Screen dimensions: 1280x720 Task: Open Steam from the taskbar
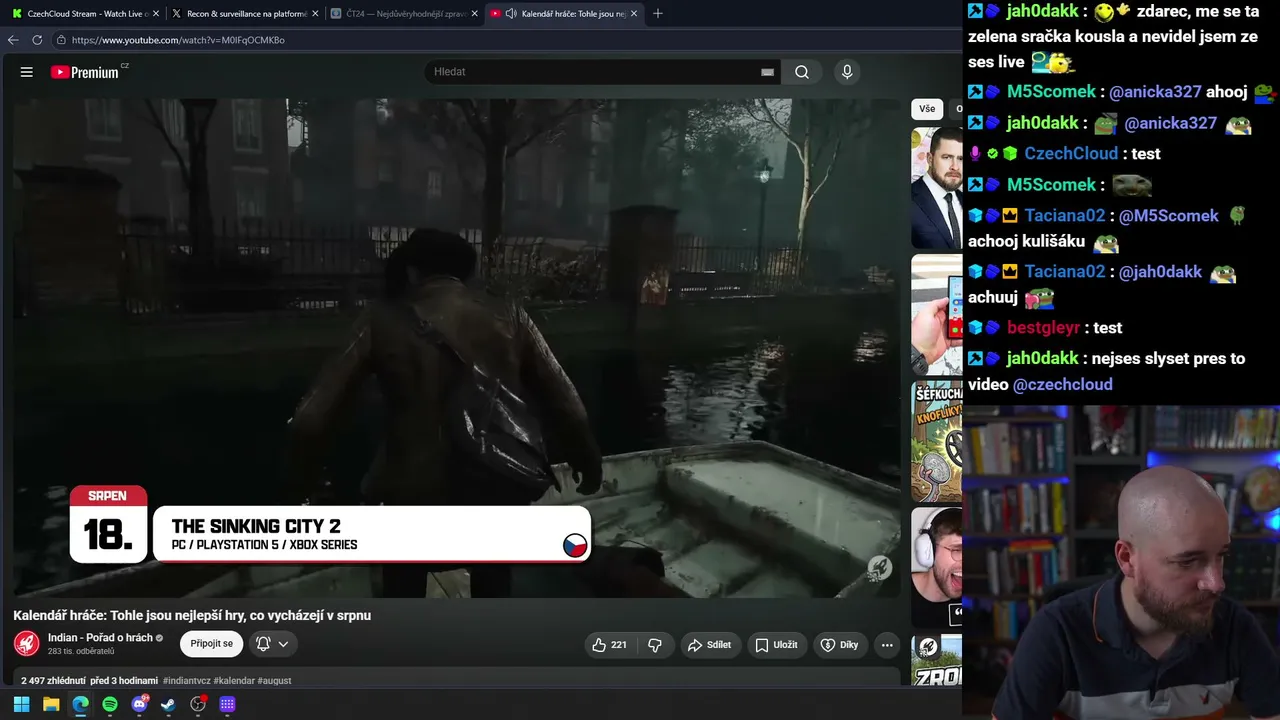pos(168,704)
